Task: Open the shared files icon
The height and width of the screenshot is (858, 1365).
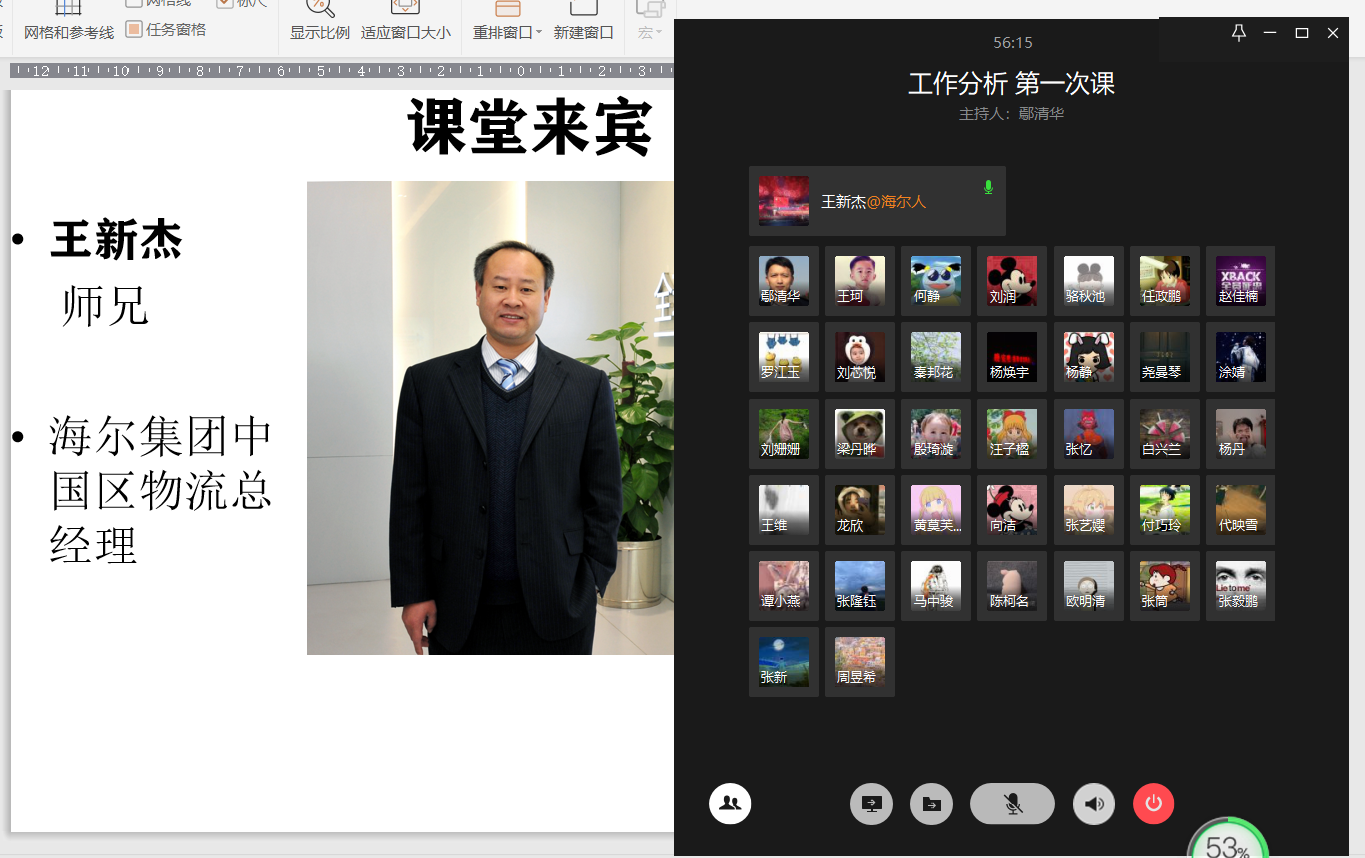Action: 931,803
